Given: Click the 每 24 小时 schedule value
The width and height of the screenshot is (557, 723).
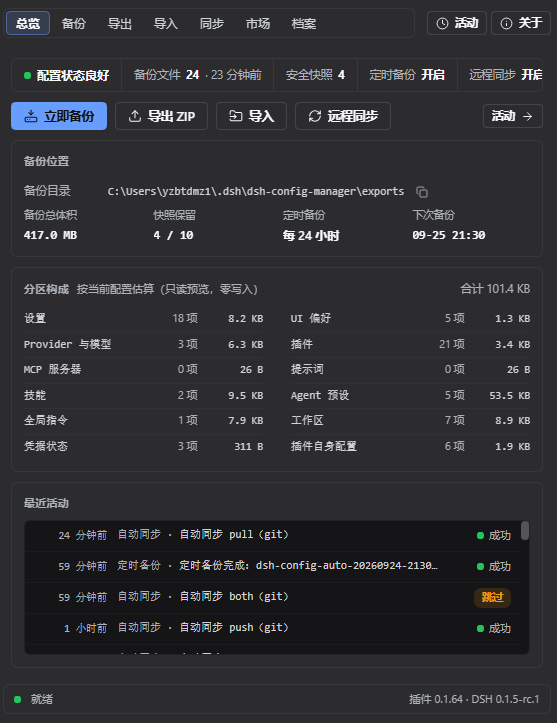Looking at the screenshot, I should tap(311, 236).
